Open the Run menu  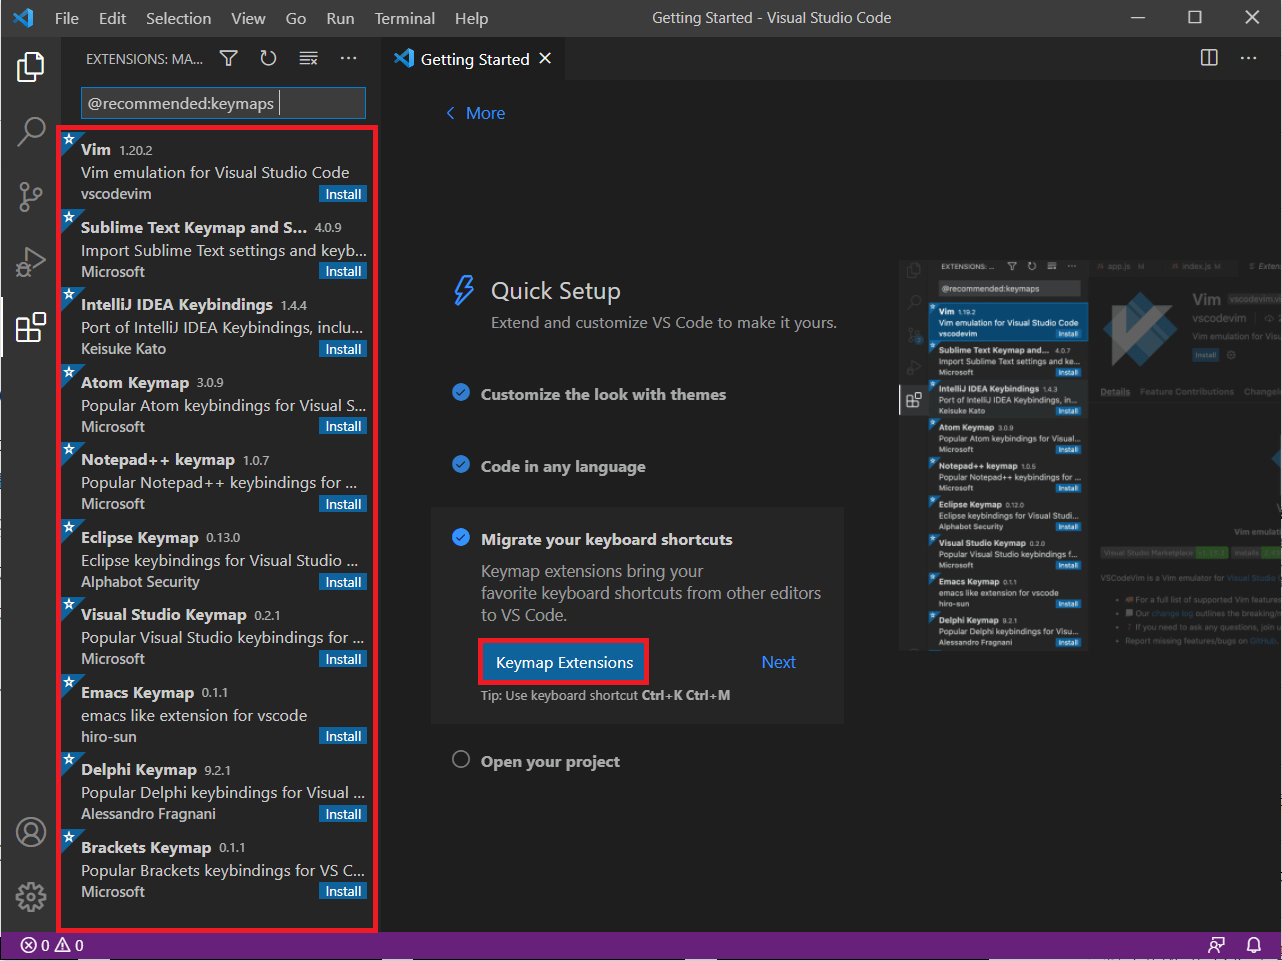coord(340,18)
